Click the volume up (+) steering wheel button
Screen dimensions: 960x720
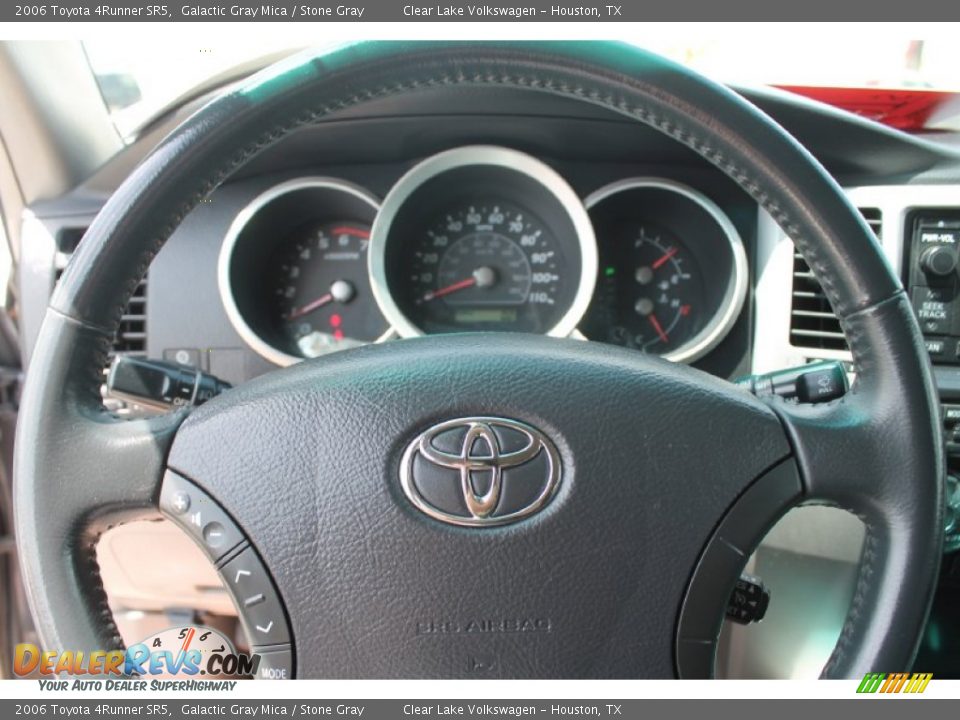[180, 501]
